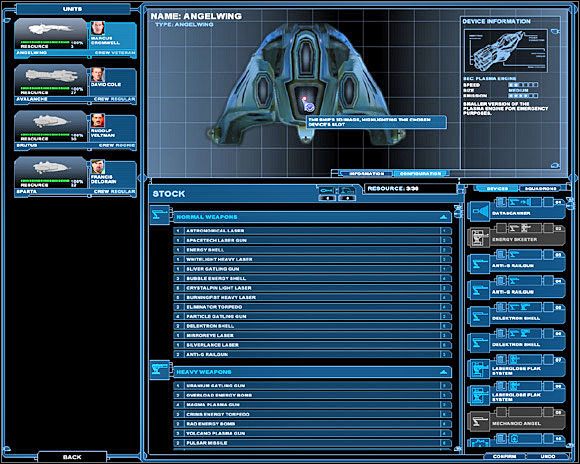Image resolution: width=580 pixels, height=464 pixels.
Task: Select Bubble Energy Shell in stock
Action: point(313,278)
